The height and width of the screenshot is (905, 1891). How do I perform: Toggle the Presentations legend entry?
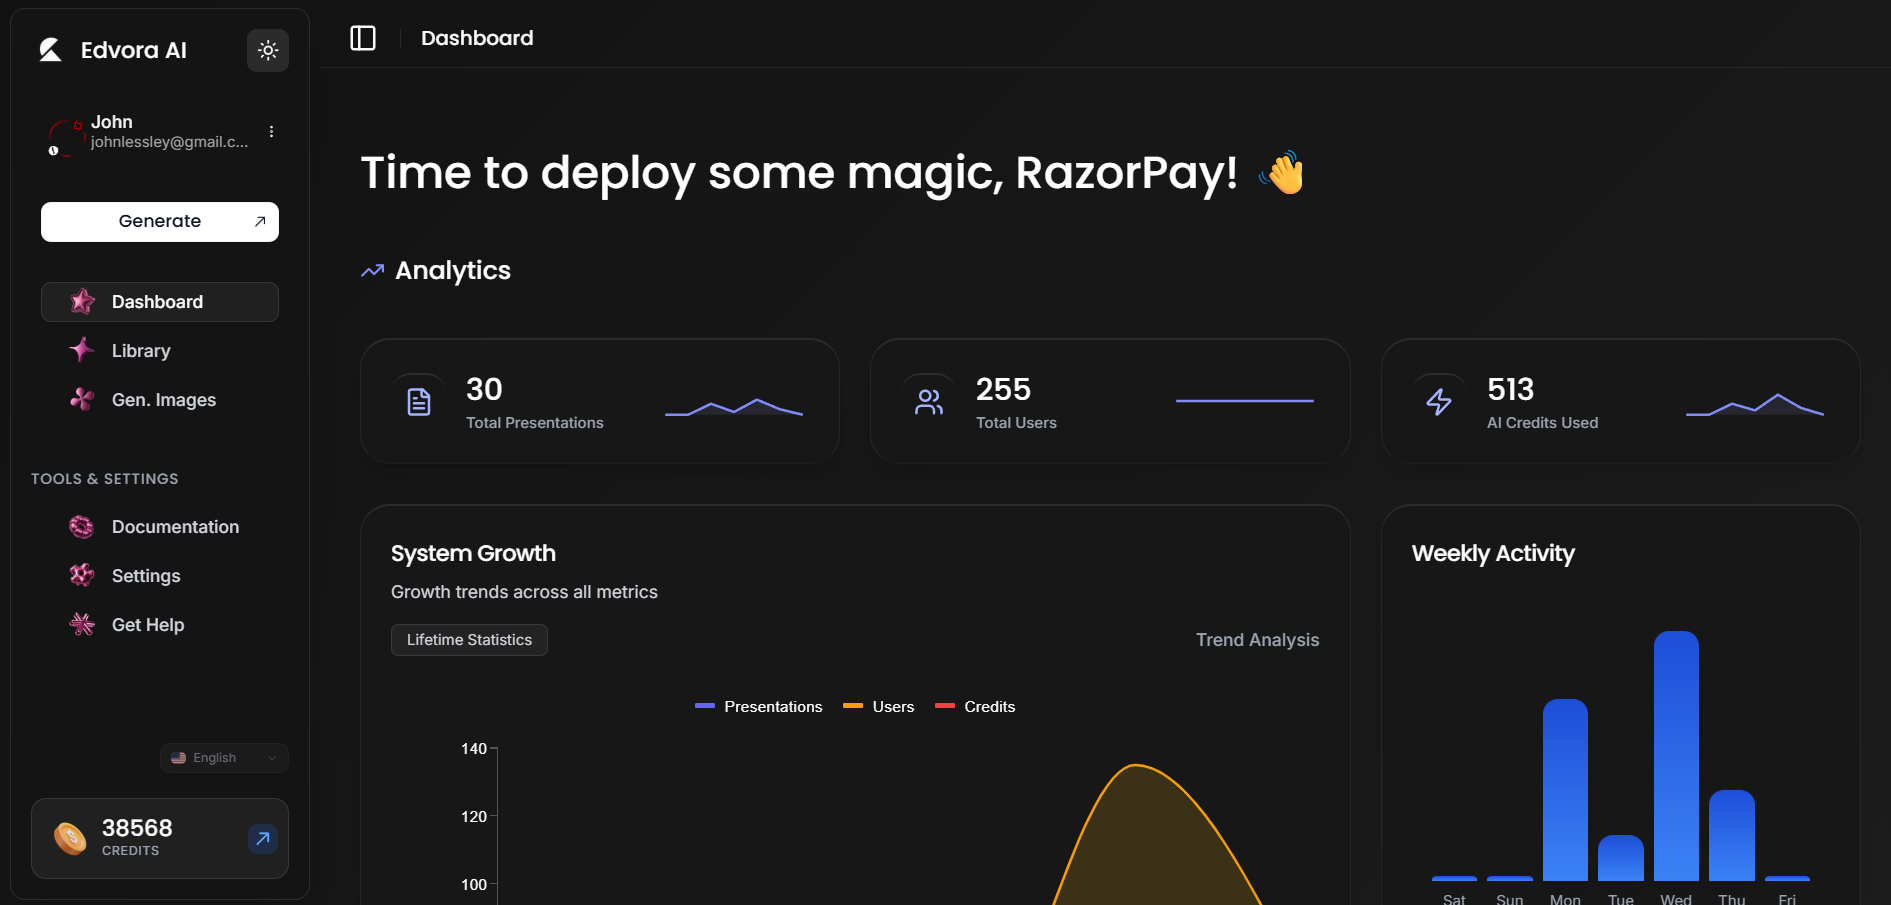coord(759,707)
